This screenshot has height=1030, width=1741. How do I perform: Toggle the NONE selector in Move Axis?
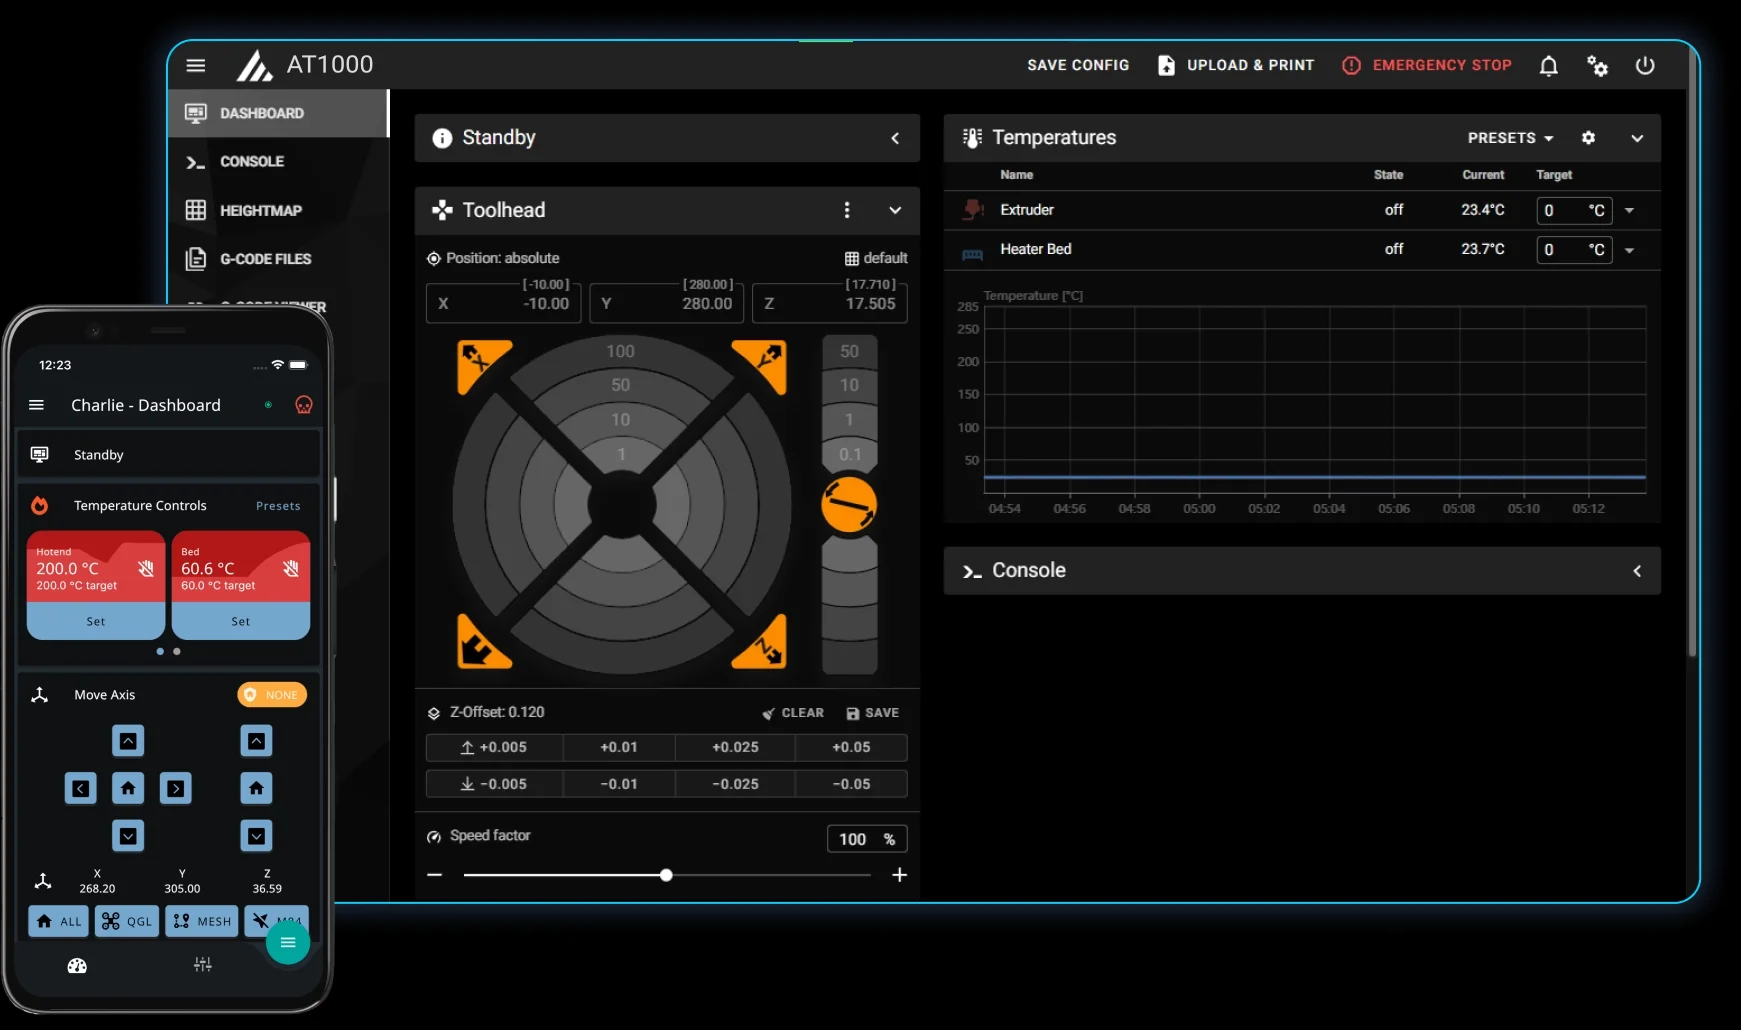[272, 695]
